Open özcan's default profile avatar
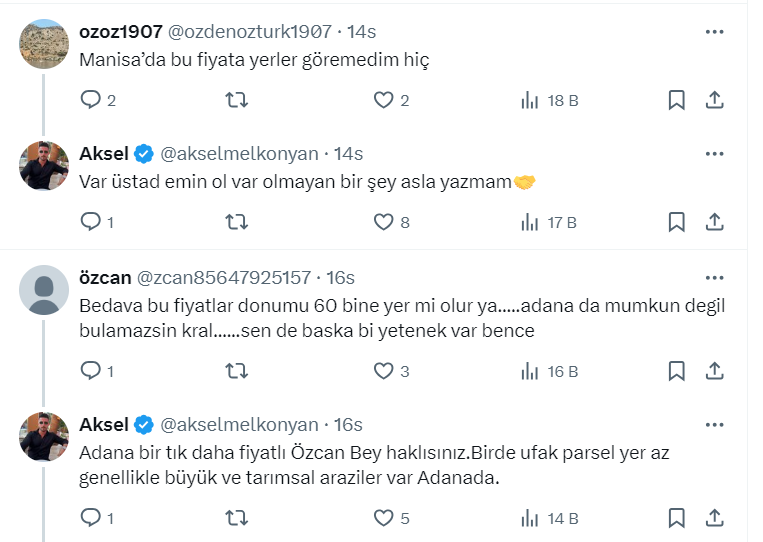This screenshot has height=542, width=763. (44, 290)
